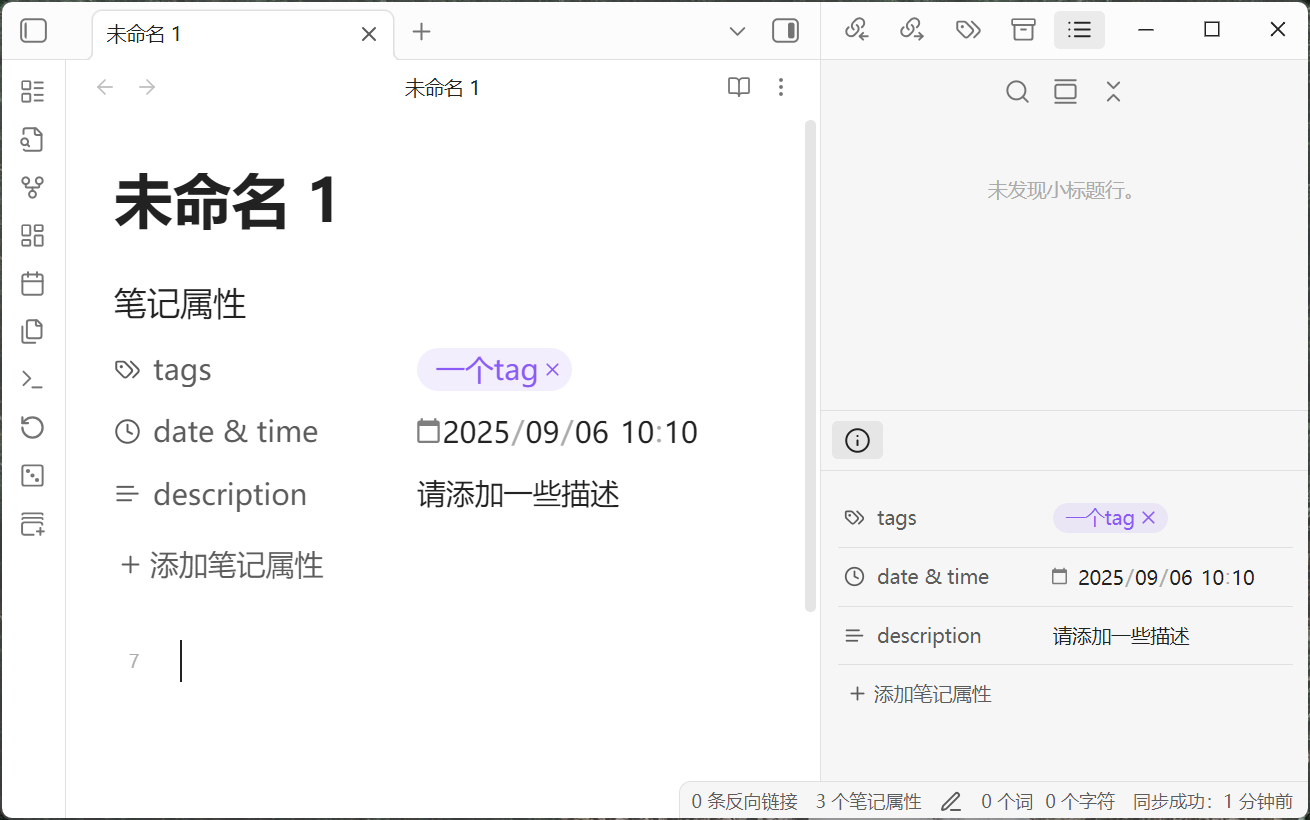Click the description field in sidebar properties
The height and width of the screenshot is (820, 1310).
1121,636
